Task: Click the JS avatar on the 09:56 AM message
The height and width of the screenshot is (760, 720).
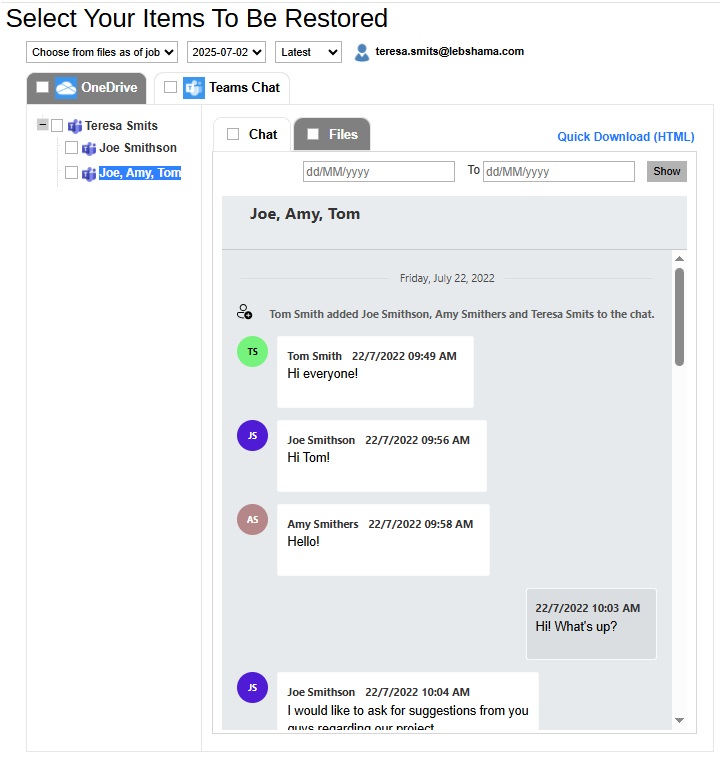Action: click(252, 435)
